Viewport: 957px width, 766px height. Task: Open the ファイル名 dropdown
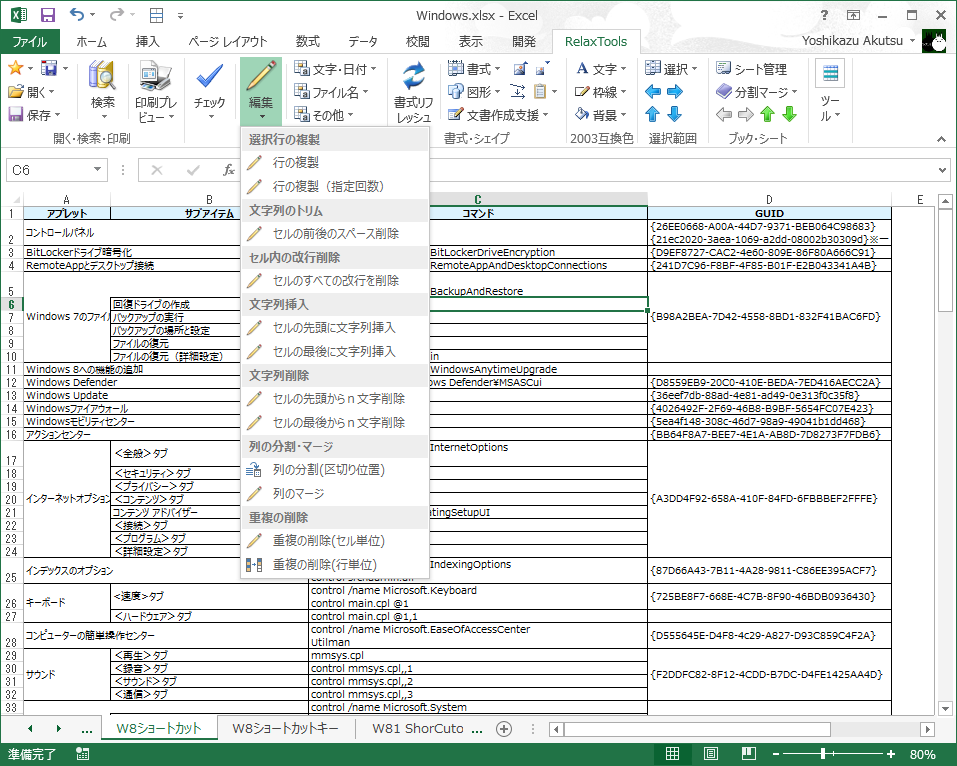(x=331, y=92)
